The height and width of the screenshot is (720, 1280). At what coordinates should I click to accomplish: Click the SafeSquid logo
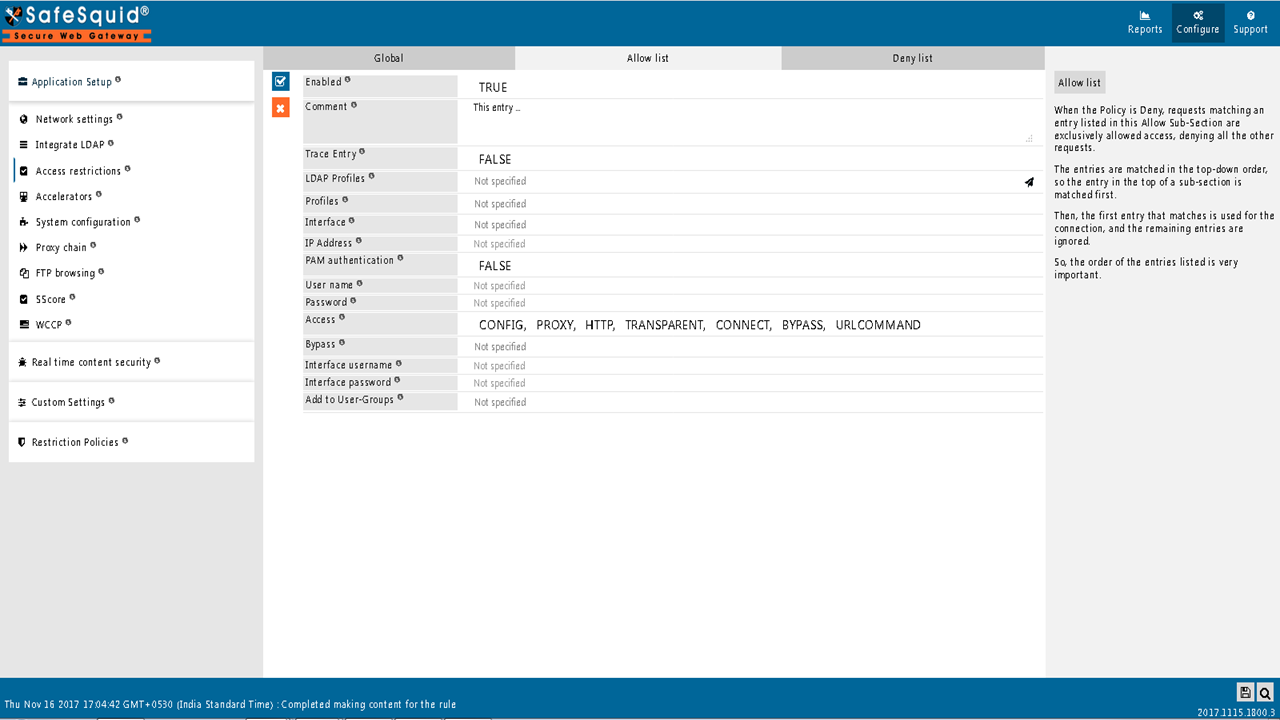pyautogui.click(x=77, y=23)
